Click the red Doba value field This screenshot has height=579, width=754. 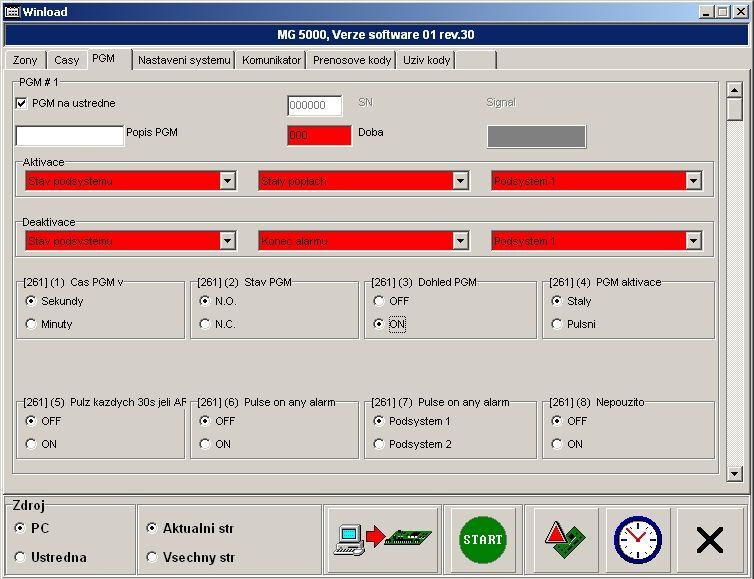coord(319,136)
